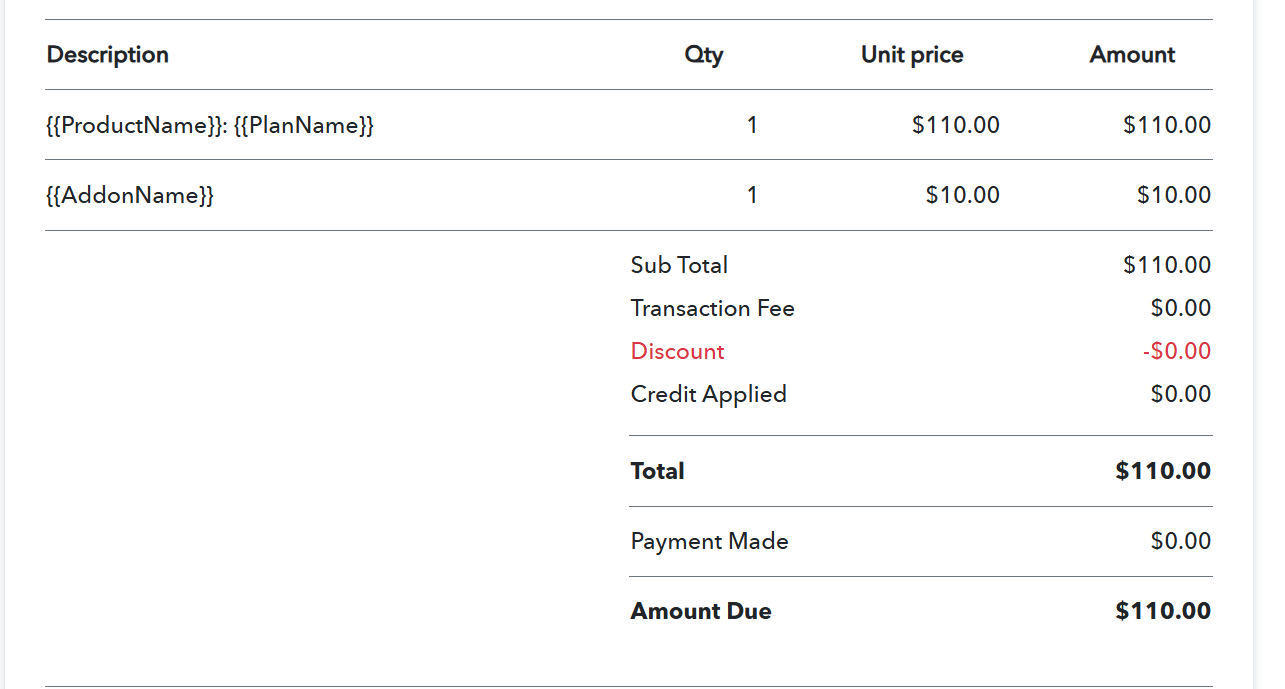Select the {{AddonName}} line item
The image size is (1285, 689).
[130, 195]
